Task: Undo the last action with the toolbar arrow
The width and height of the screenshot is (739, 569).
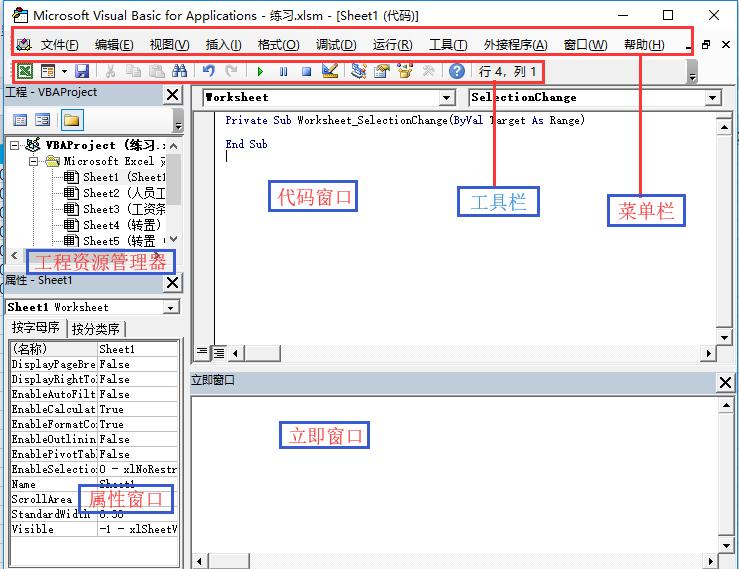Action: click(x=209, y=71)
